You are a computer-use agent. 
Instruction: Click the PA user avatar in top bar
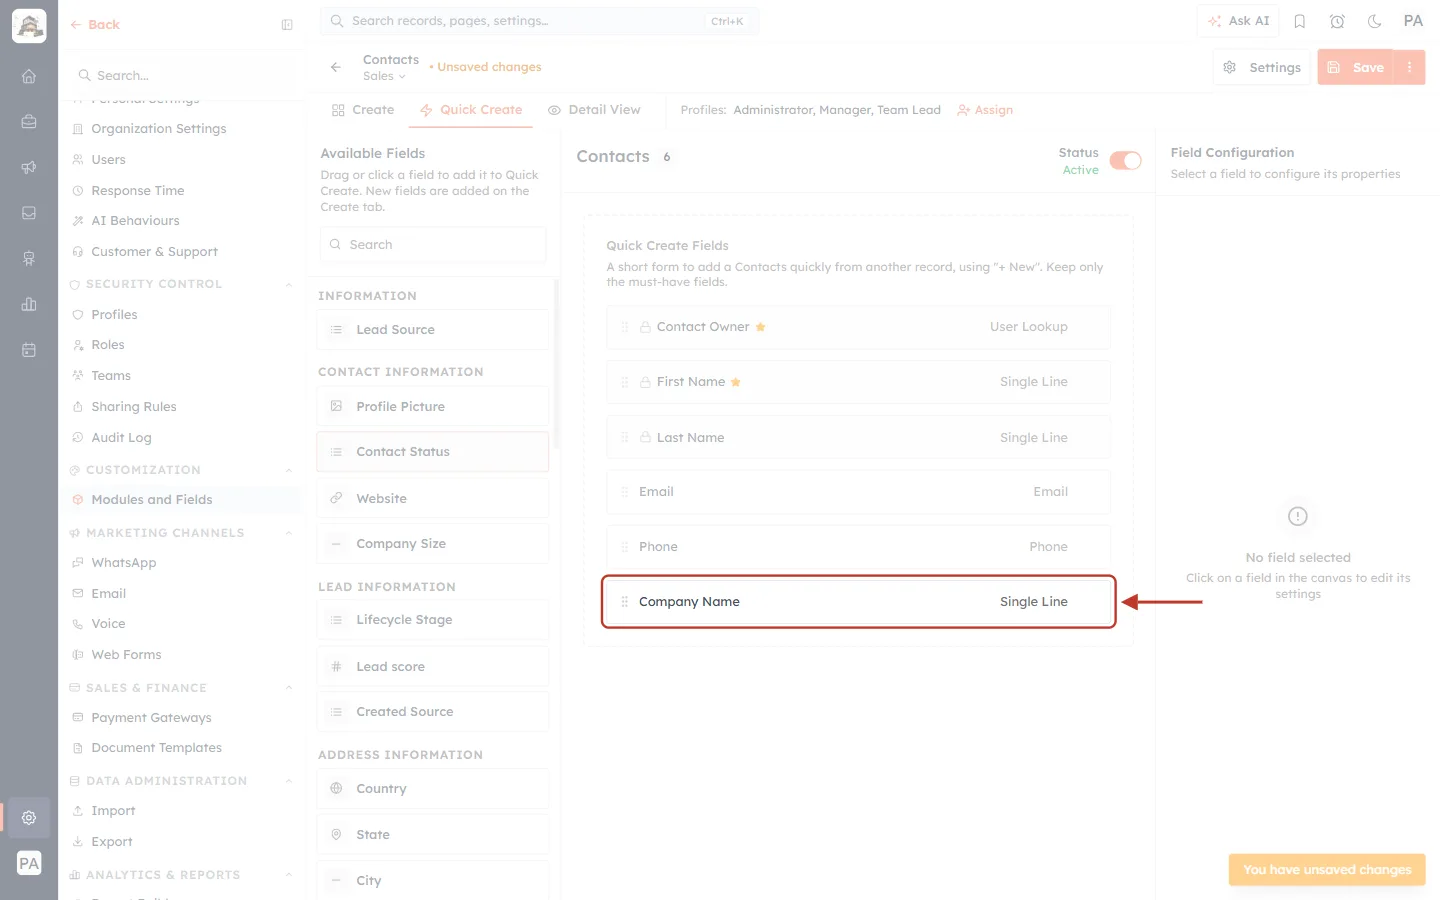click(1413, 21)
